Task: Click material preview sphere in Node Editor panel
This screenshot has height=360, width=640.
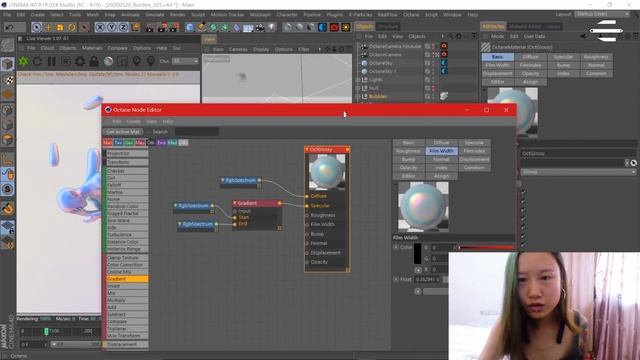Action: [x=423, y=207]
